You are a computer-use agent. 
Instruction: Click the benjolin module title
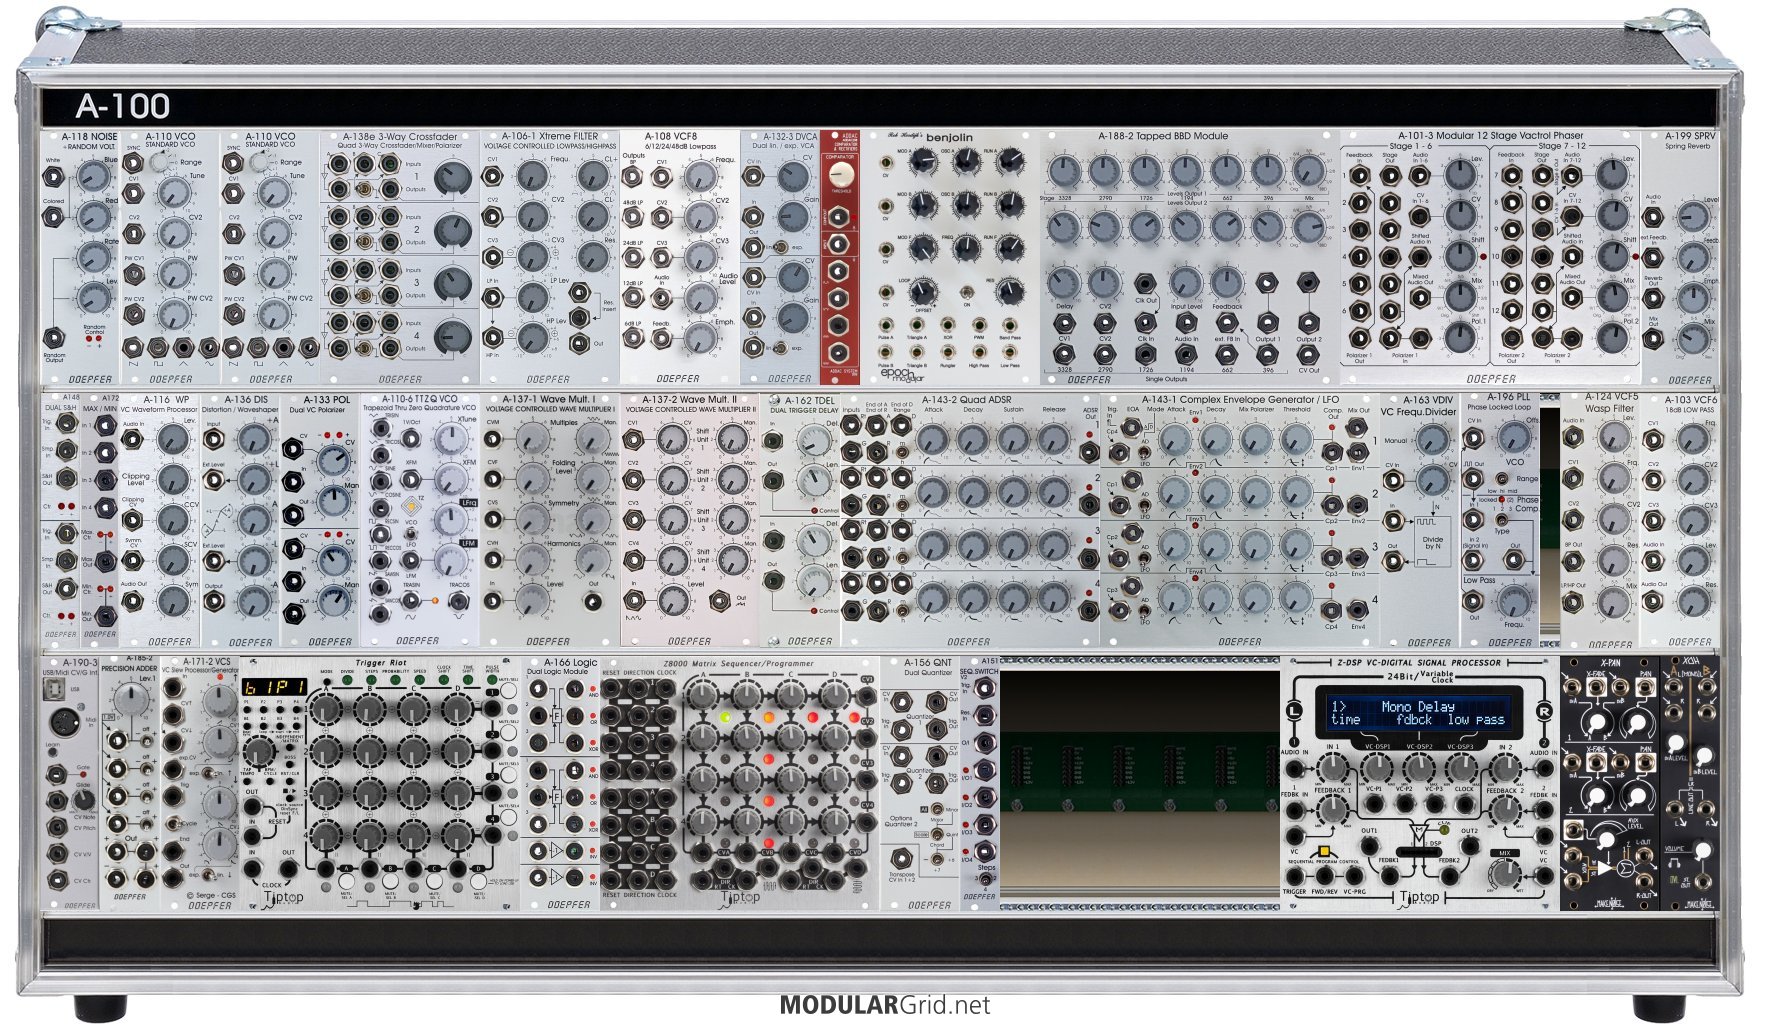pyautogui.click(x=948, y=137)
